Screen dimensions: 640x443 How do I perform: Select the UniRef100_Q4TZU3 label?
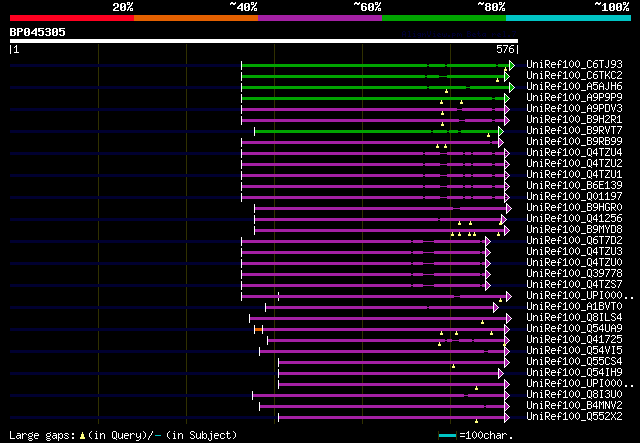click(574, 252)
